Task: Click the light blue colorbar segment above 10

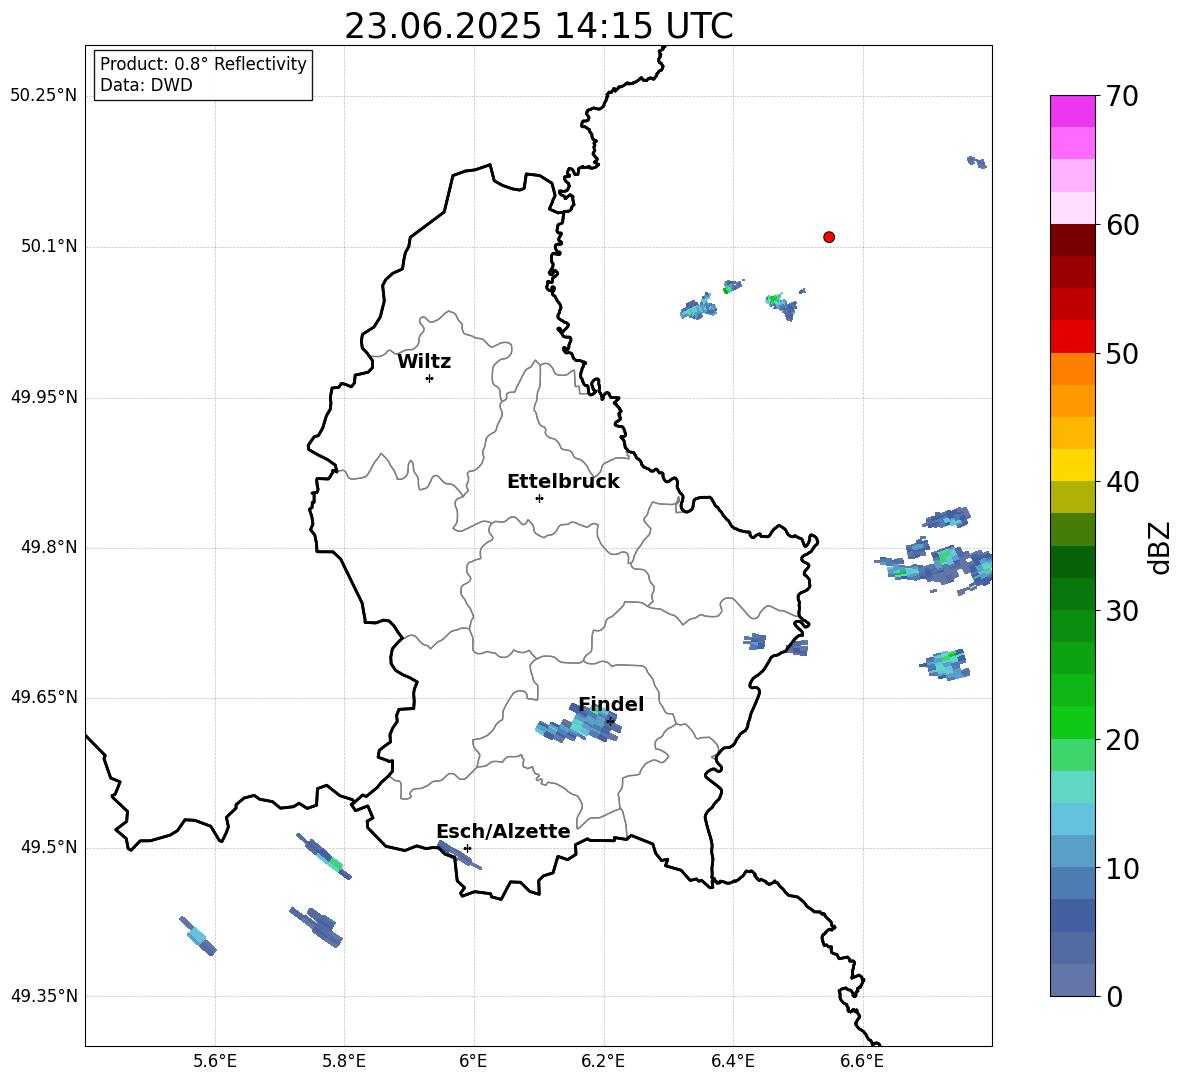Action: [1072, 852]
